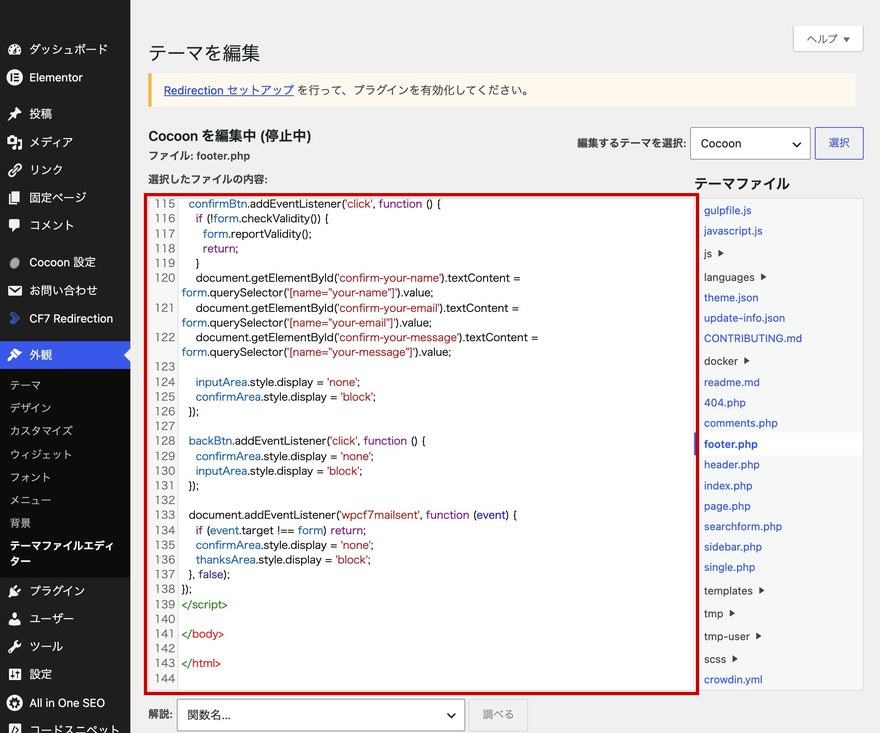
Task: Open header.php file
Action: (x=731, y=465)
